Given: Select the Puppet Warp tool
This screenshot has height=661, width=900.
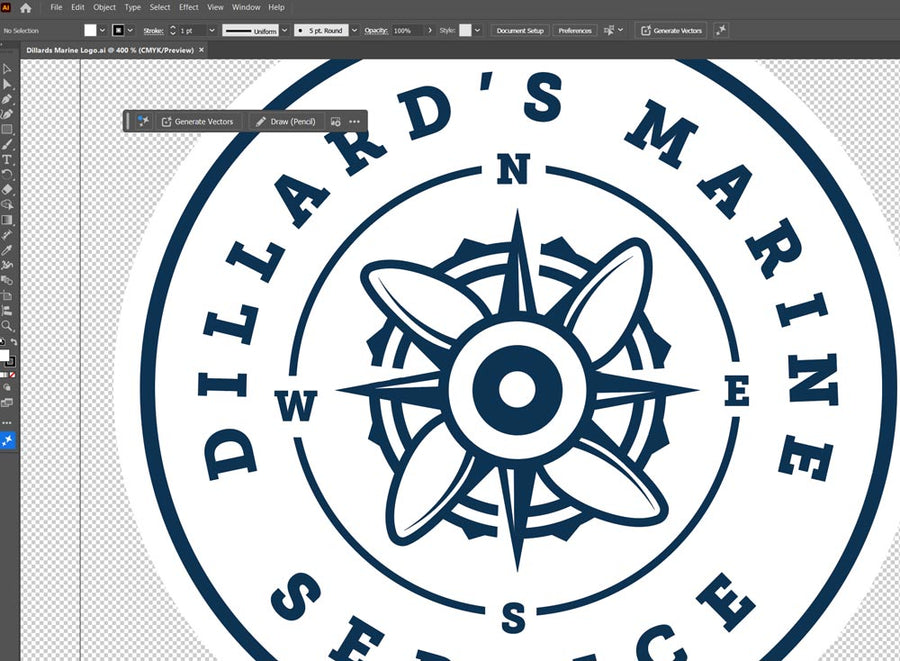Looking at the screenshot, I should pyautogui.click(x=7, y=265).
